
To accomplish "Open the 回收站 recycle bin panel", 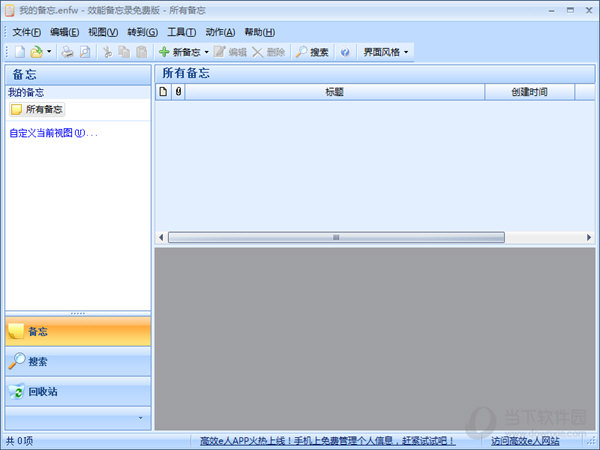I will click(78, 391).
